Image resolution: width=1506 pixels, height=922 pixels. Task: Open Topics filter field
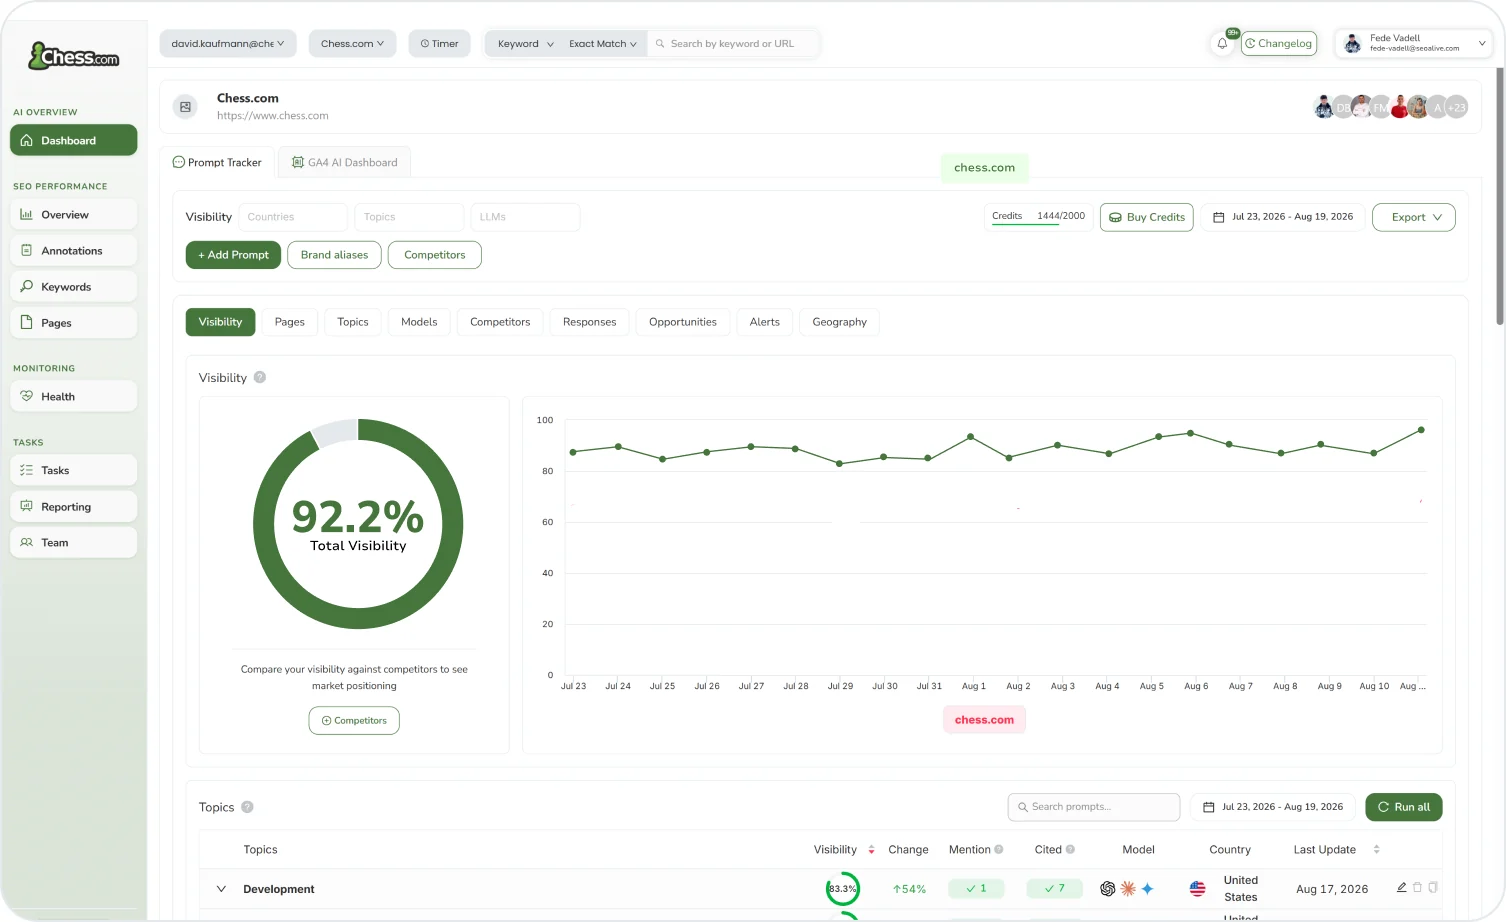[409, 217]
